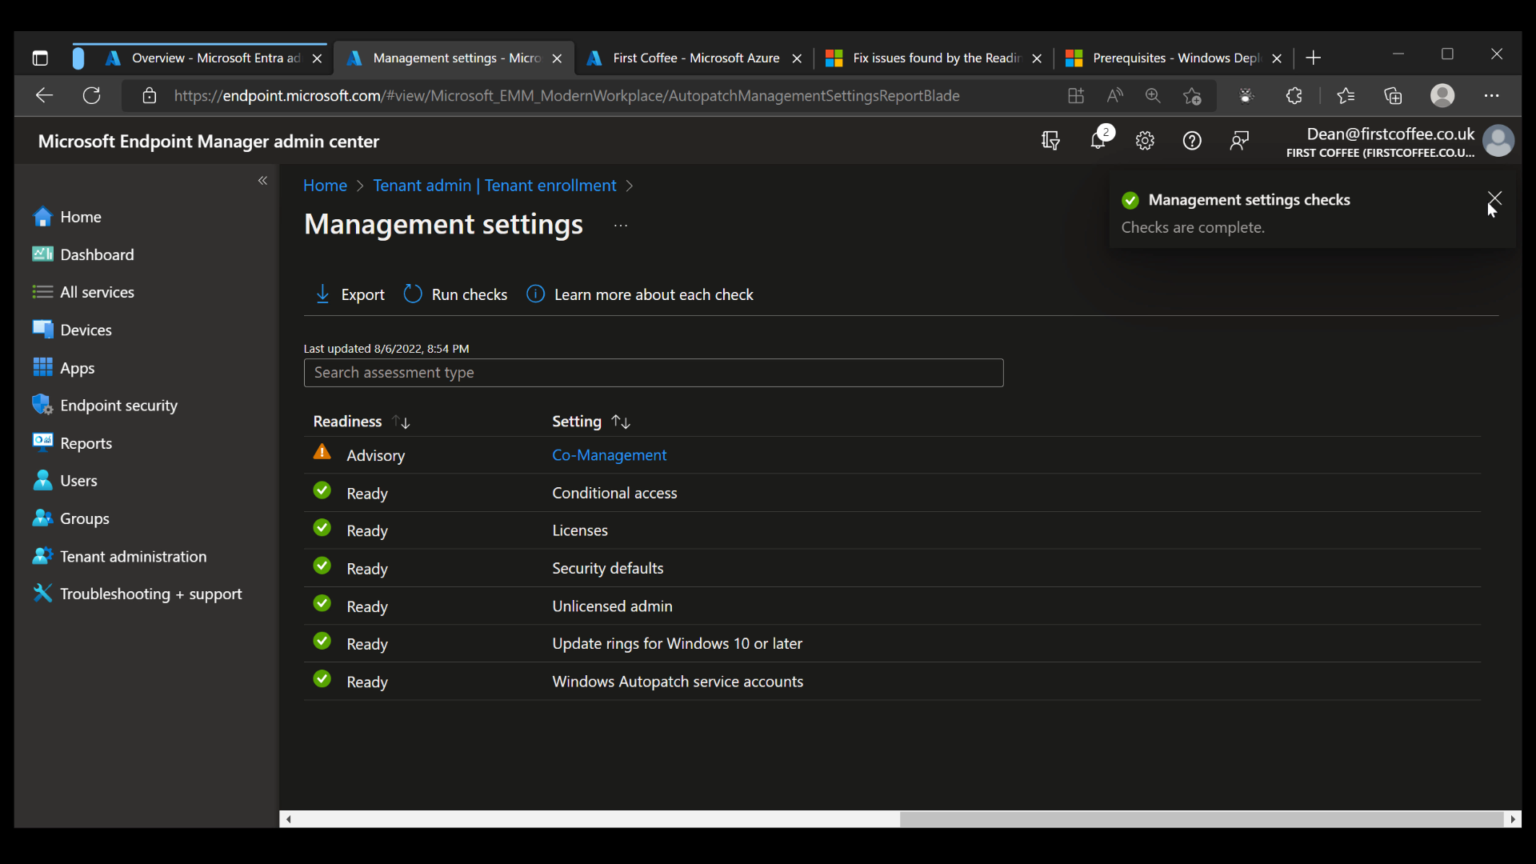
Task: Open the notifications bell
Action: pos(1098,140)
